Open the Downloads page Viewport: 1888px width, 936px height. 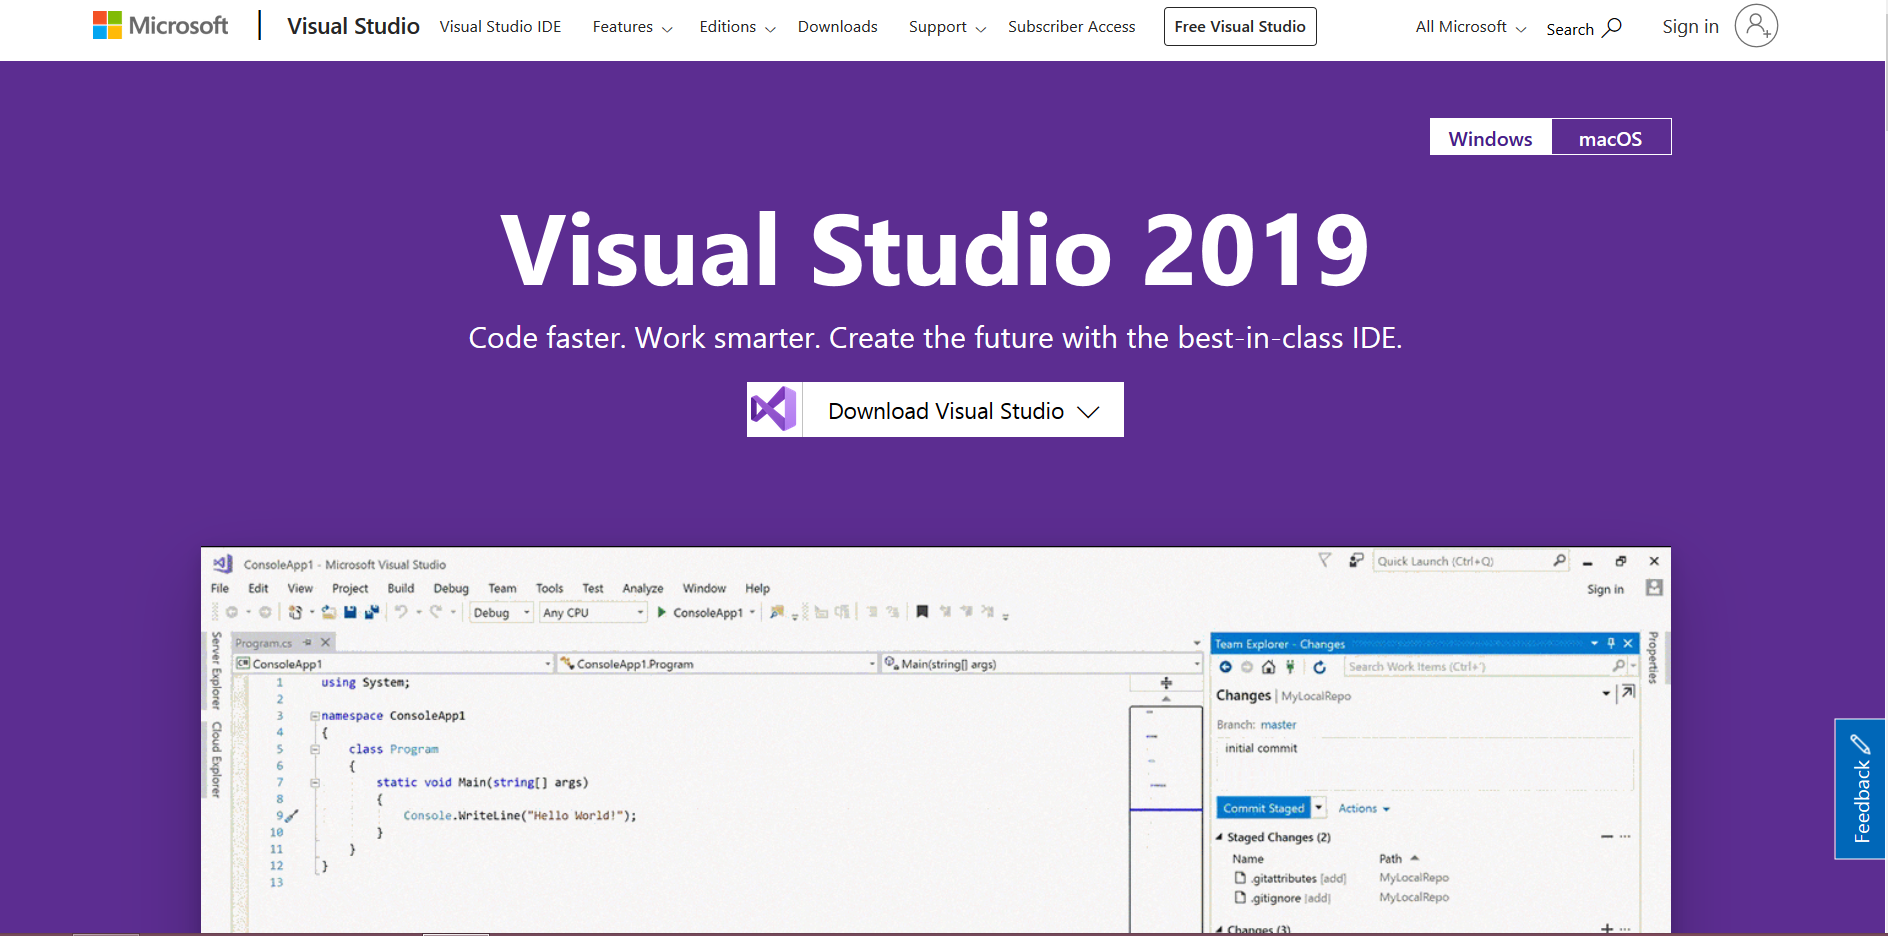coord(837,27)
